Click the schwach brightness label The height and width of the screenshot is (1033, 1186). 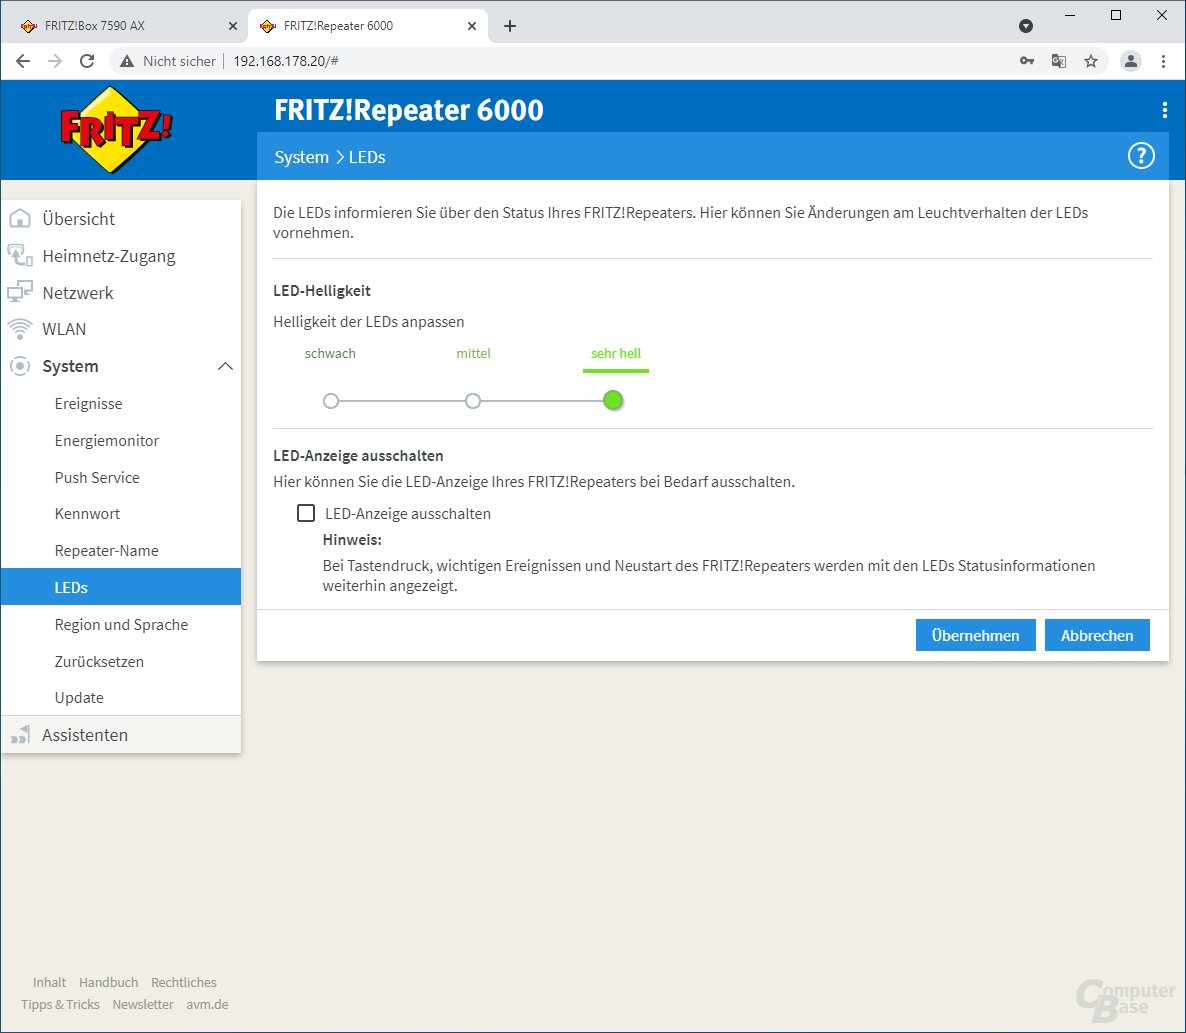coord(330,353)
